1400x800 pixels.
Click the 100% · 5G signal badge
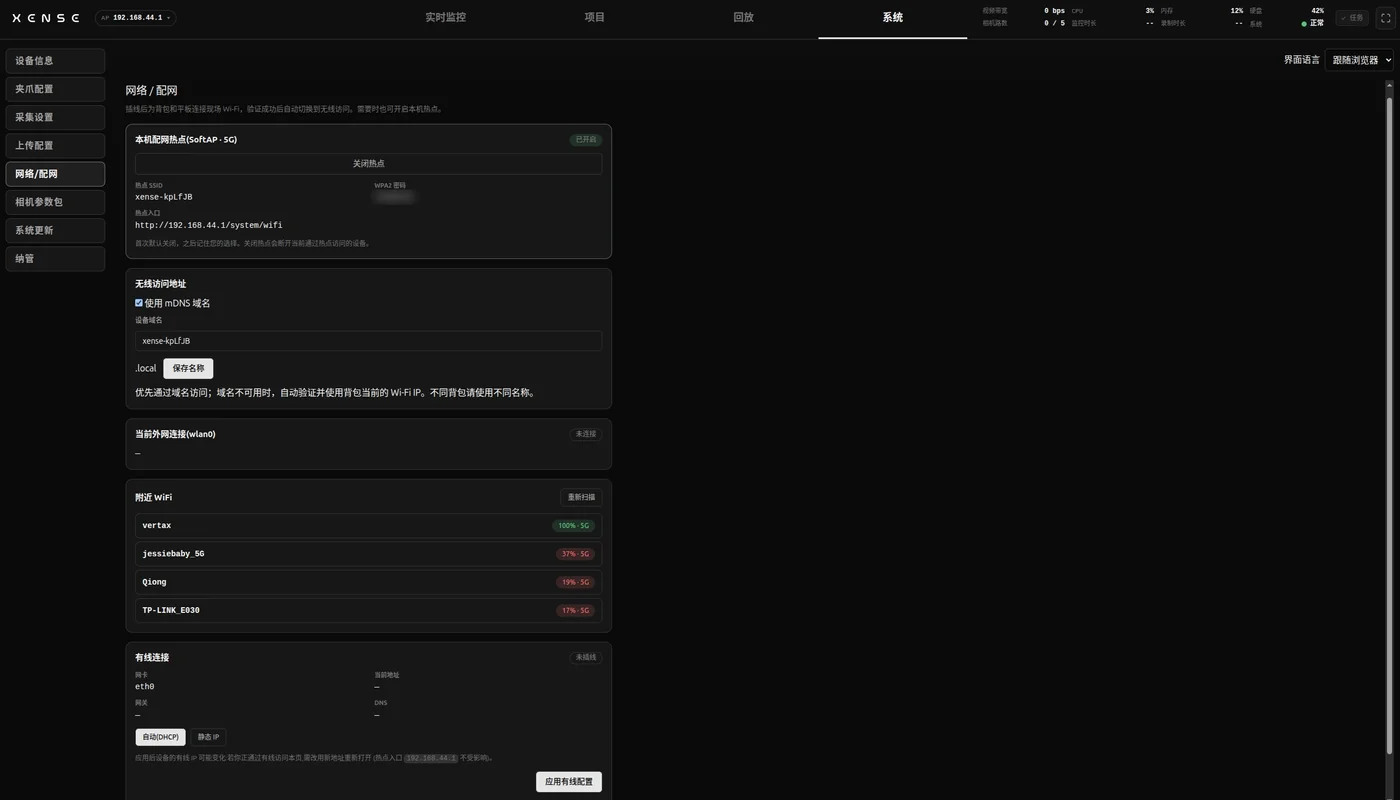click(574, 526)
